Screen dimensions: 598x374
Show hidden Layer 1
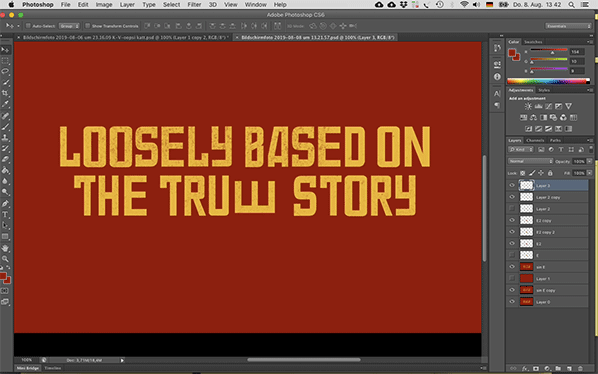[x=512, y=278]
